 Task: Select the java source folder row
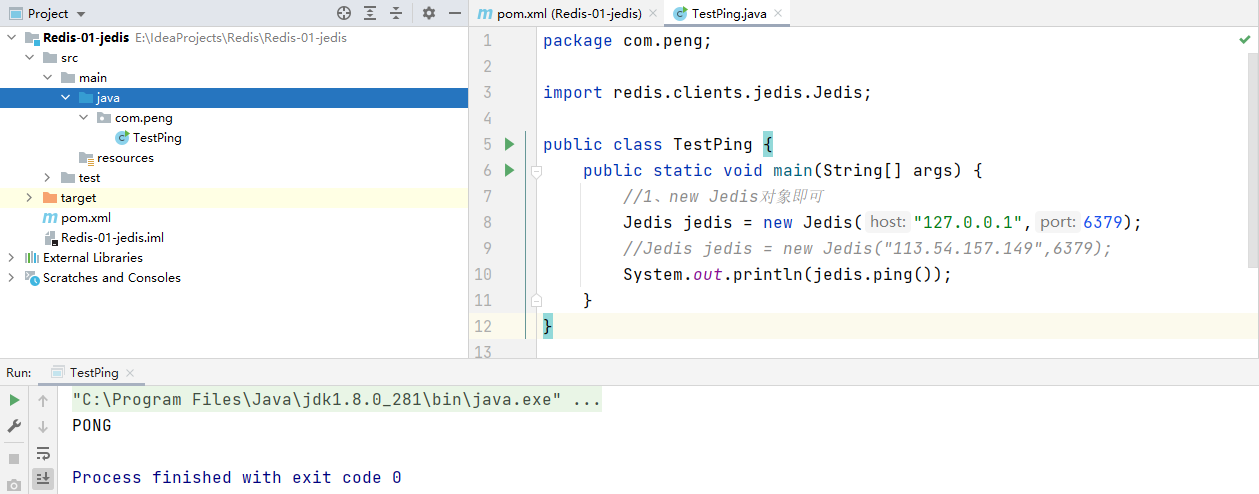tap(233, 97)
